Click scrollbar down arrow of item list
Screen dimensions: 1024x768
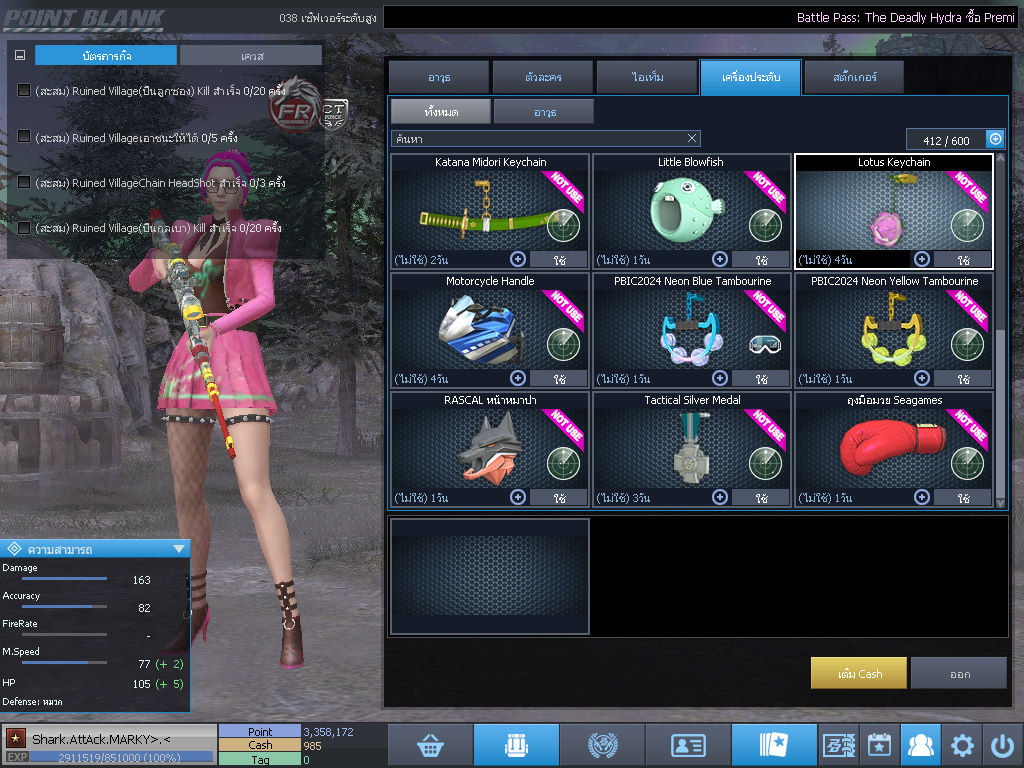[1000, 503]
